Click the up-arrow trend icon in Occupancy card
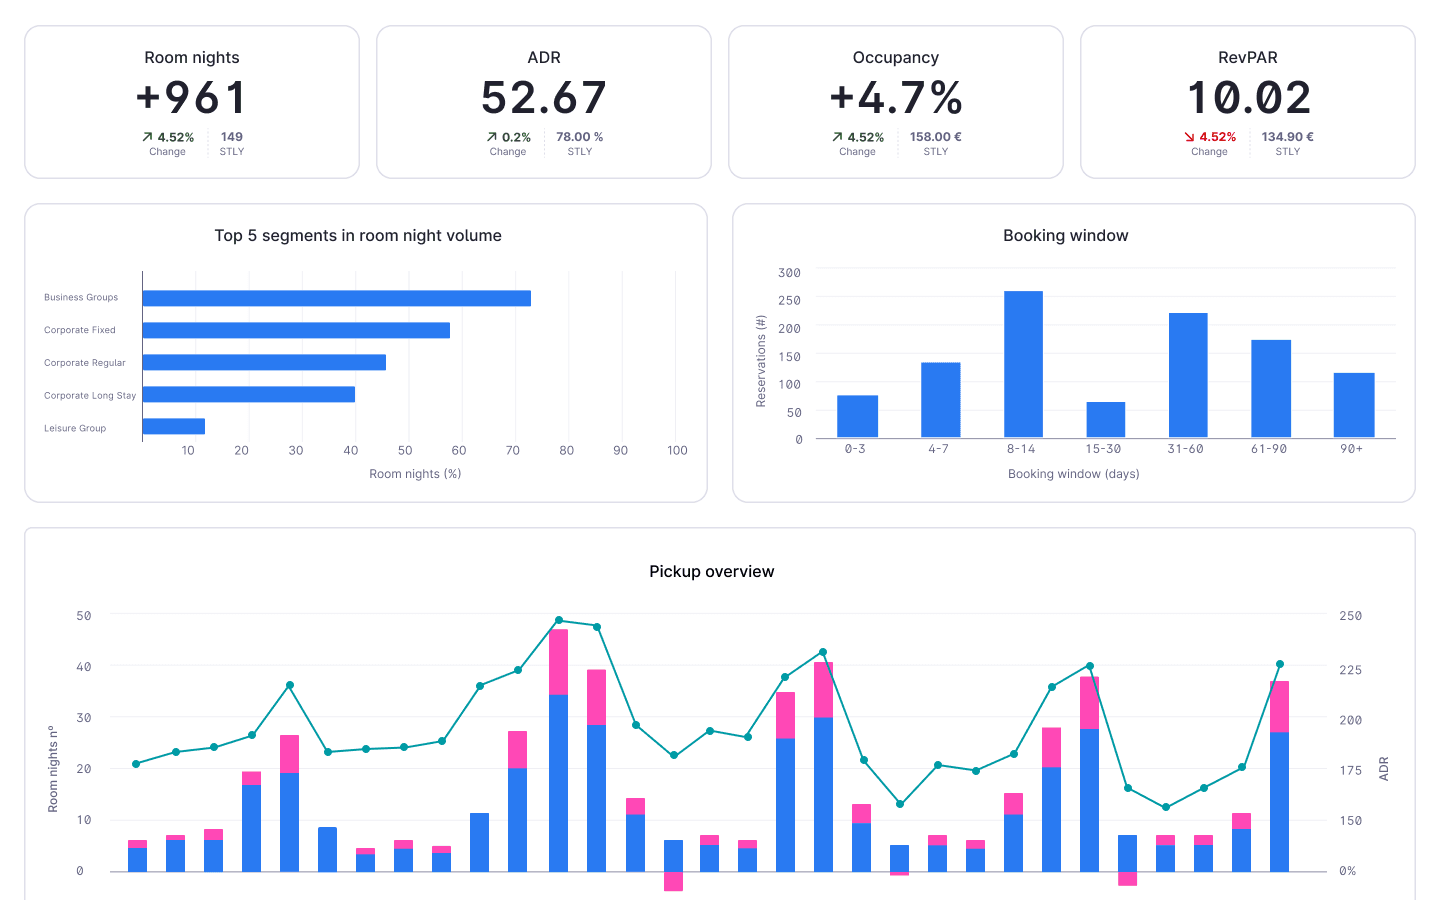The width and height of the screenshot is (1440, 900). coord(837,137)
